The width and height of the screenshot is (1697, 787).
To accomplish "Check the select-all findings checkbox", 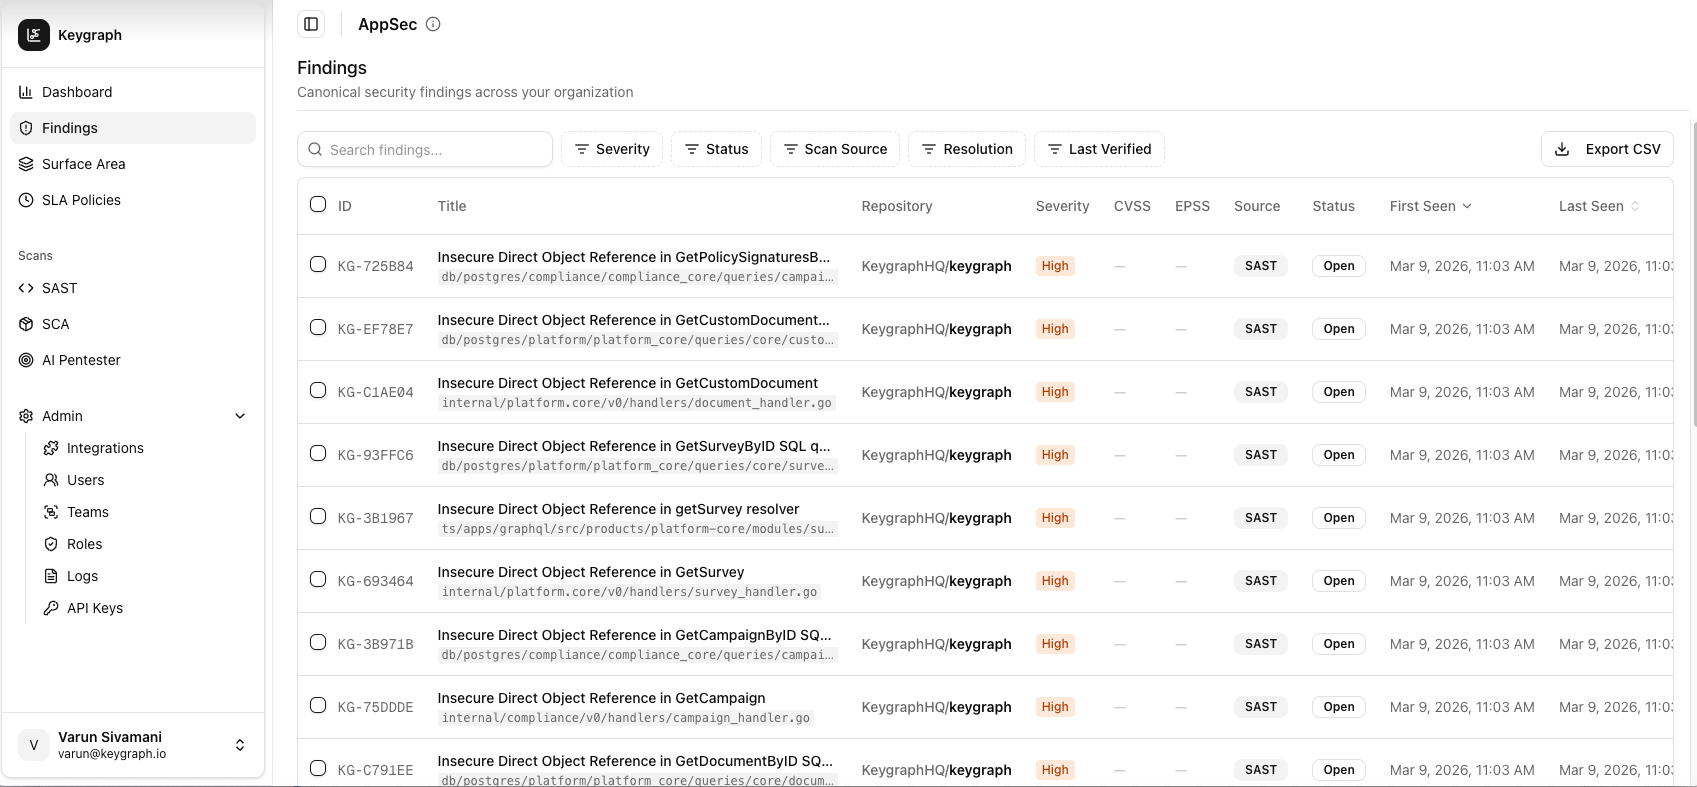I will pyautogui.click(x=318, y=204).
